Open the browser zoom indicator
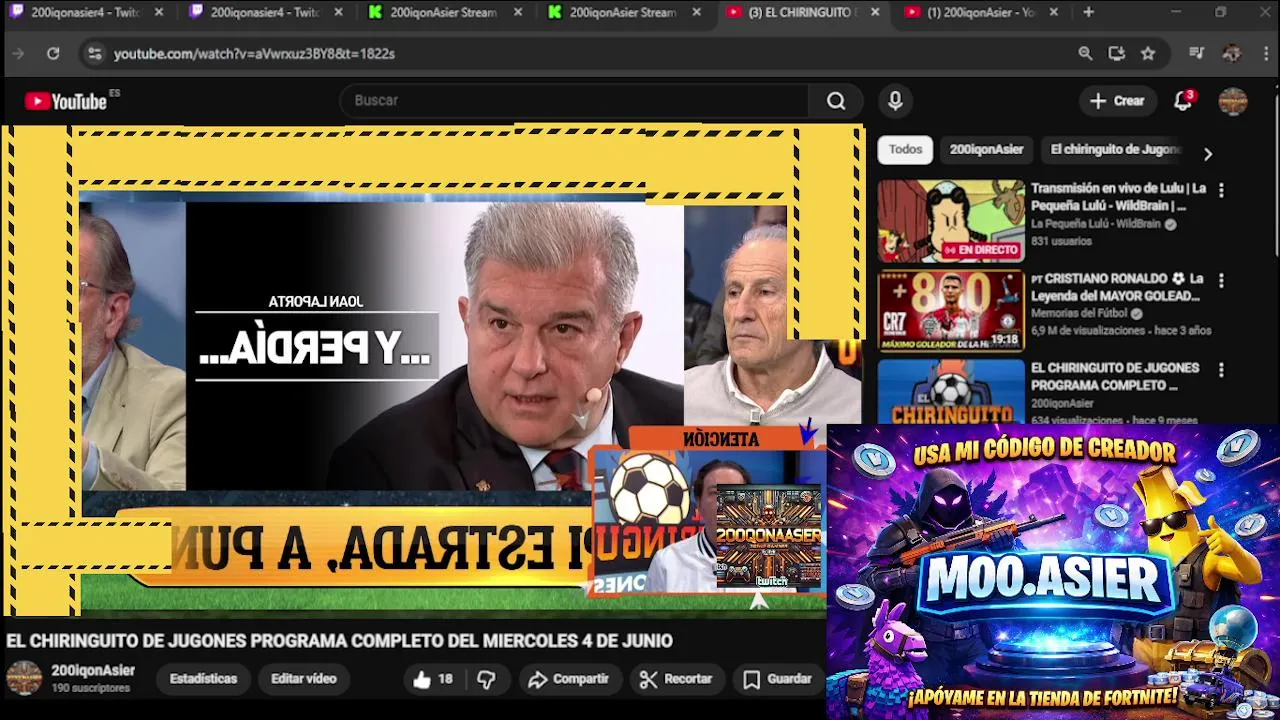1280x720 pixels. (1085, 54)
